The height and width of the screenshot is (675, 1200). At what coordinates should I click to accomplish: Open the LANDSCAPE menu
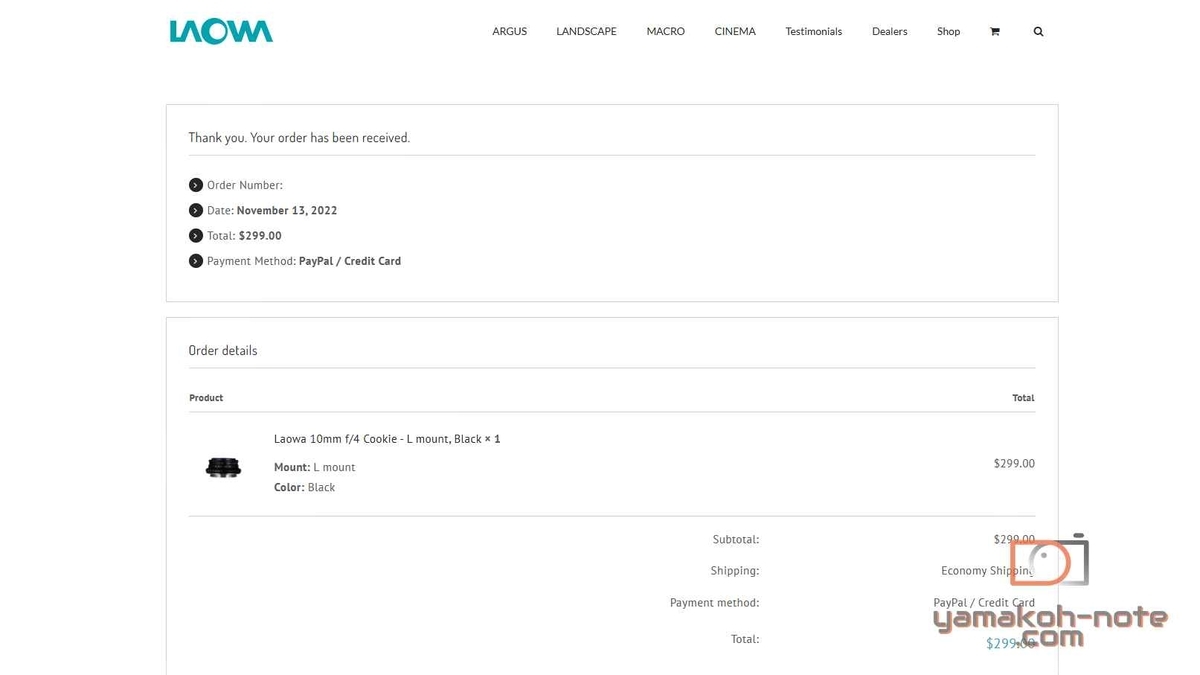[586, 32]
